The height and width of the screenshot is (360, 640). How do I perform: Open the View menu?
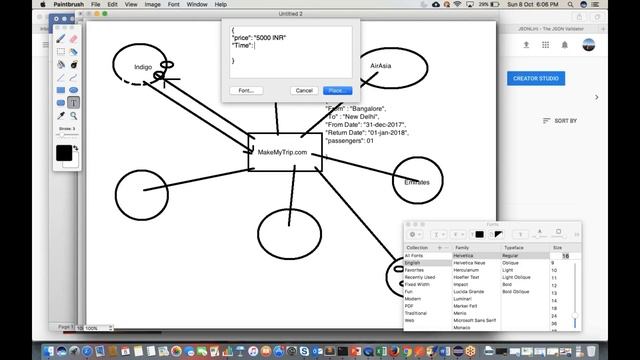click(x=131, y=4)
